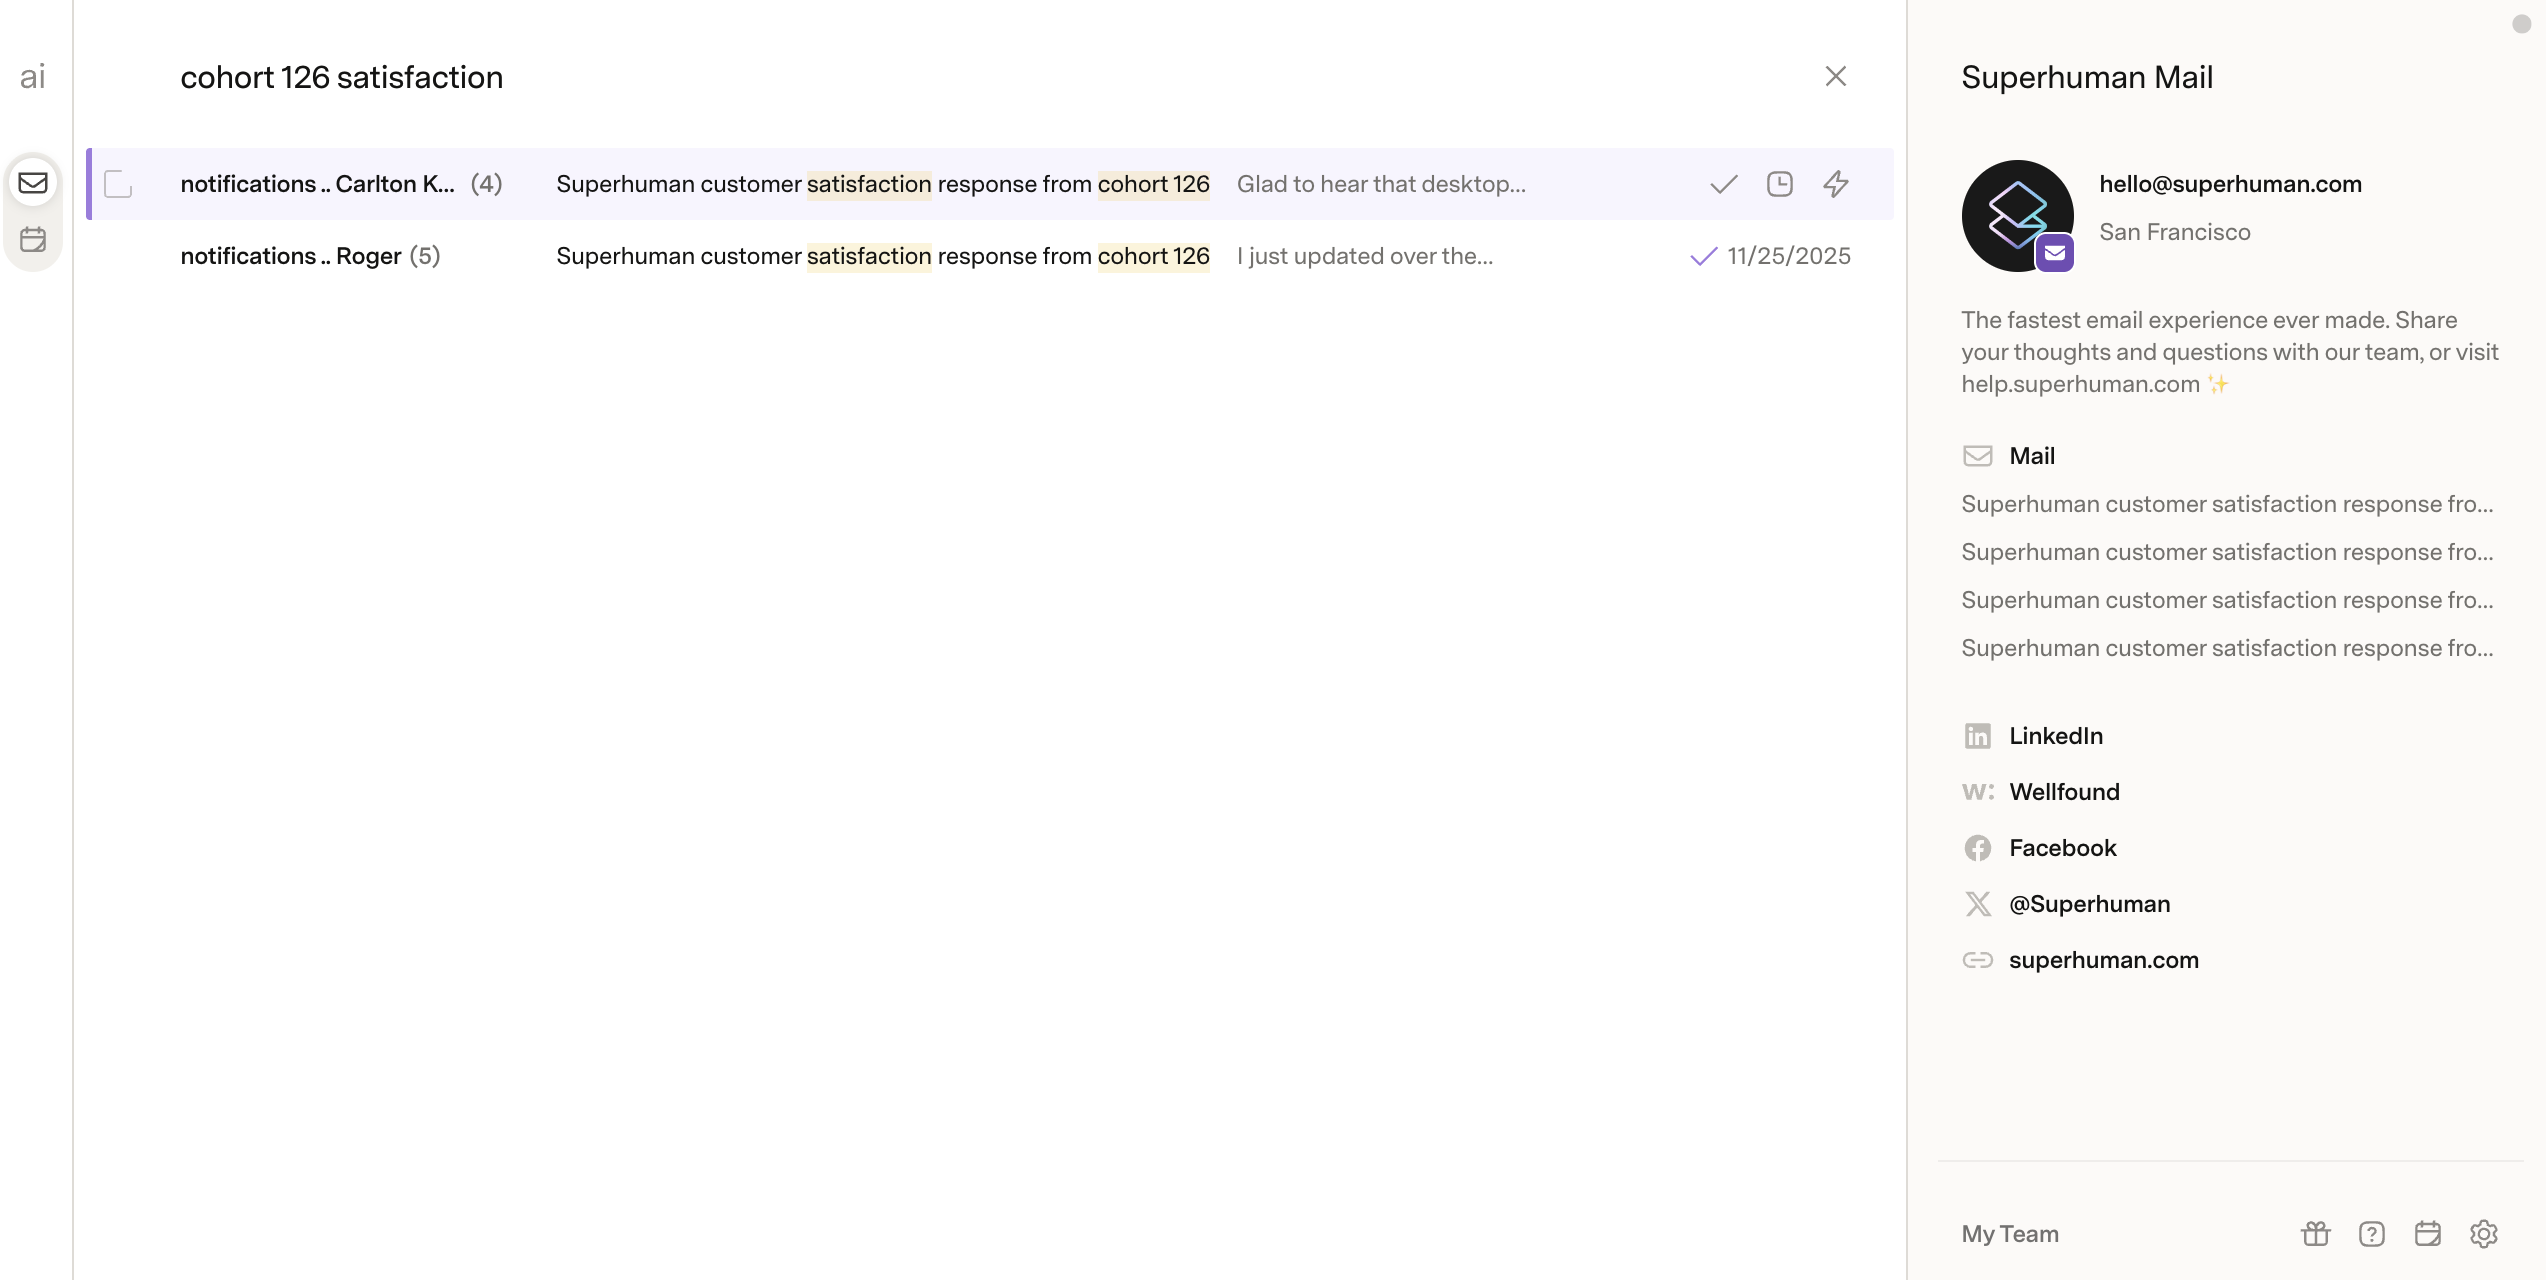Click the San Francisco location text
The height and width of the screenshot is (1280, 2546).
point(2174,232)
